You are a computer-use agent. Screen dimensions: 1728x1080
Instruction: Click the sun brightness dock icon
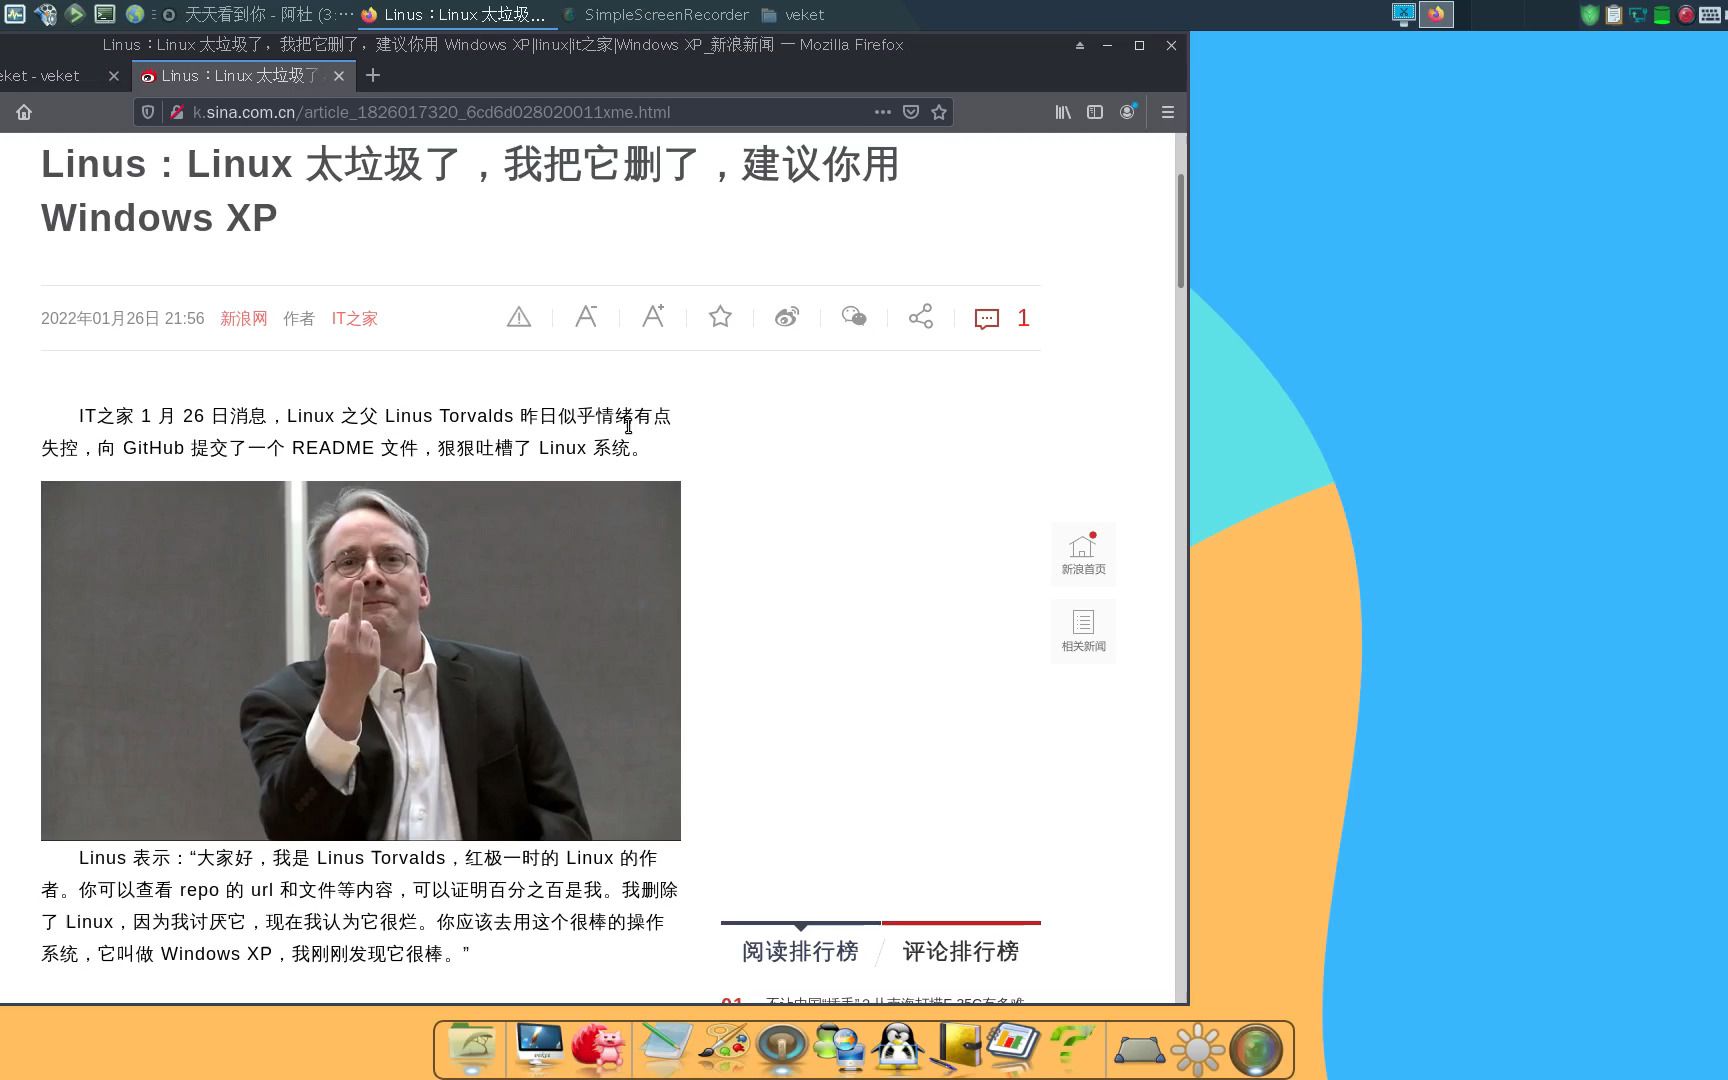point(1198,1049)
